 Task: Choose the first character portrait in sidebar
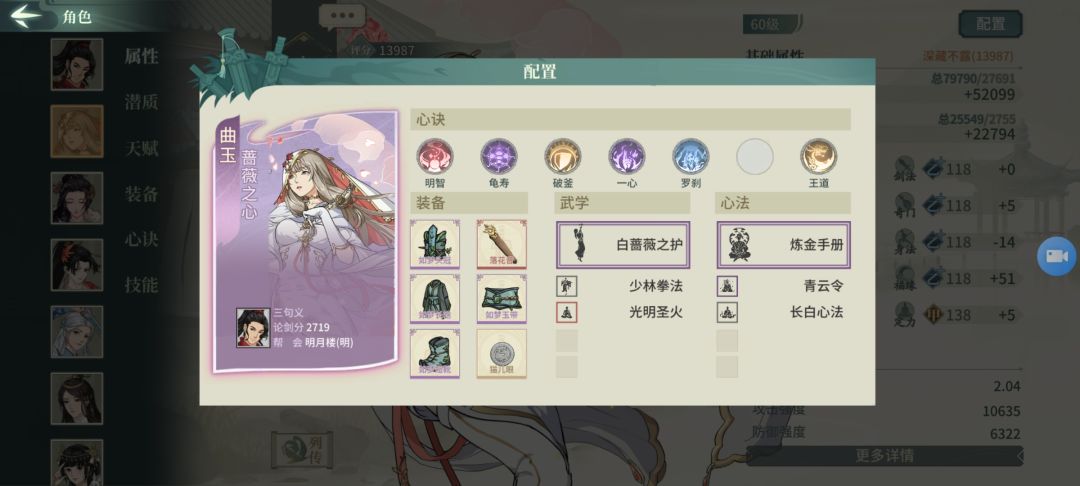click(x=76, y=64)
